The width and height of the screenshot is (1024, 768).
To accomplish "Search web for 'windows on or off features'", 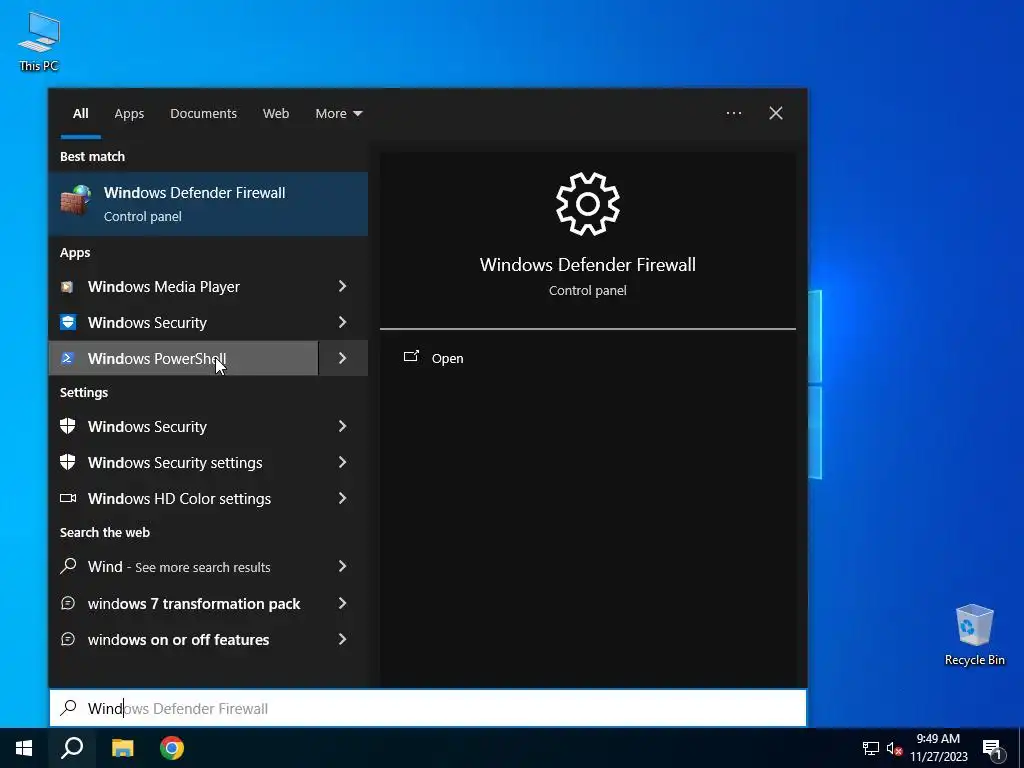I will point(184,639).
